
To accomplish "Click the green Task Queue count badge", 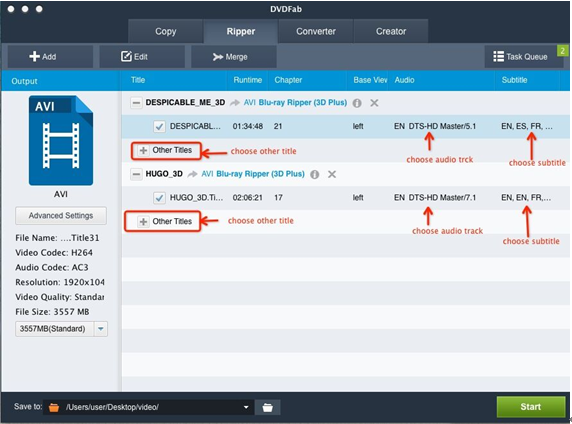I will tap(563, 51).
